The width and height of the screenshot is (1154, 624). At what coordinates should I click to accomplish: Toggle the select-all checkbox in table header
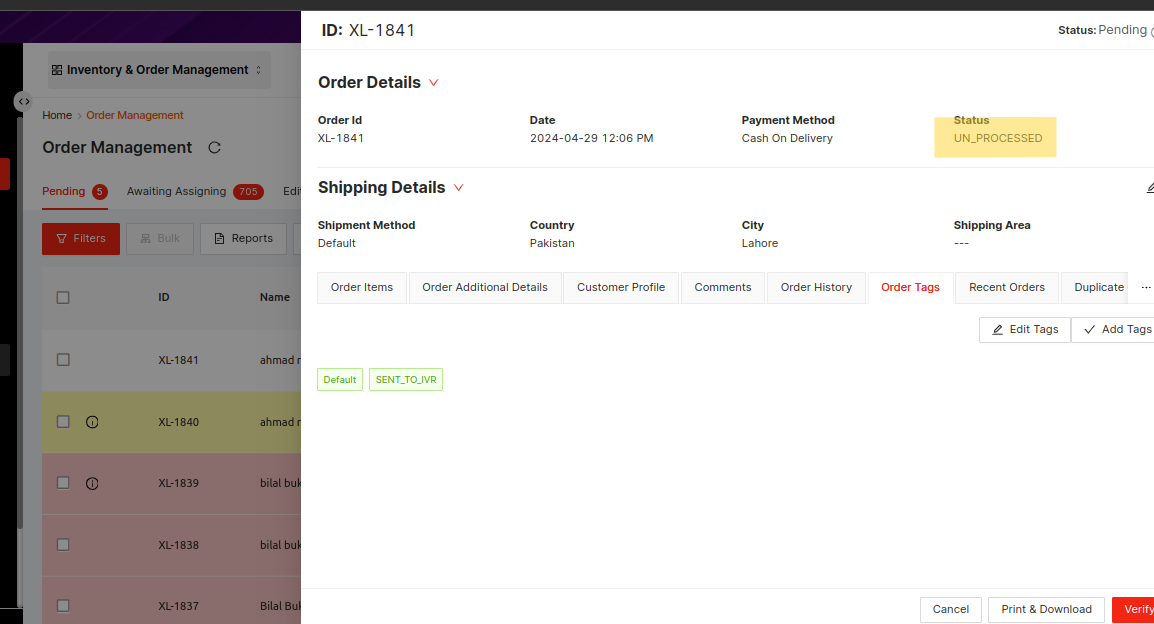point(63,297)
